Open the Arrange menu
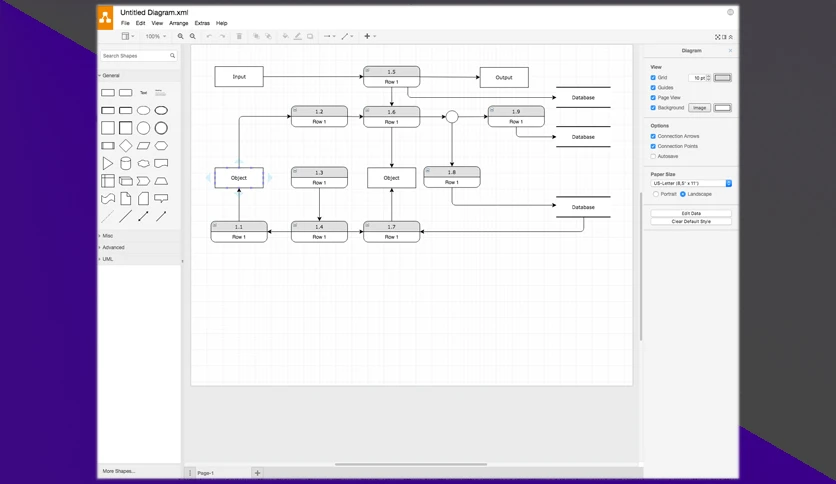This screenshot has height=484, width=836. coord(179,23)
